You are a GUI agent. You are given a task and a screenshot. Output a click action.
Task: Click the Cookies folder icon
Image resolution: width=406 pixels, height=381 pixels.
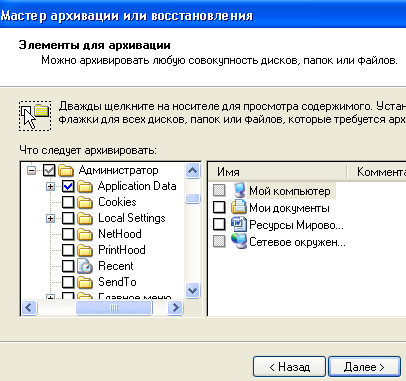point(85,202)
